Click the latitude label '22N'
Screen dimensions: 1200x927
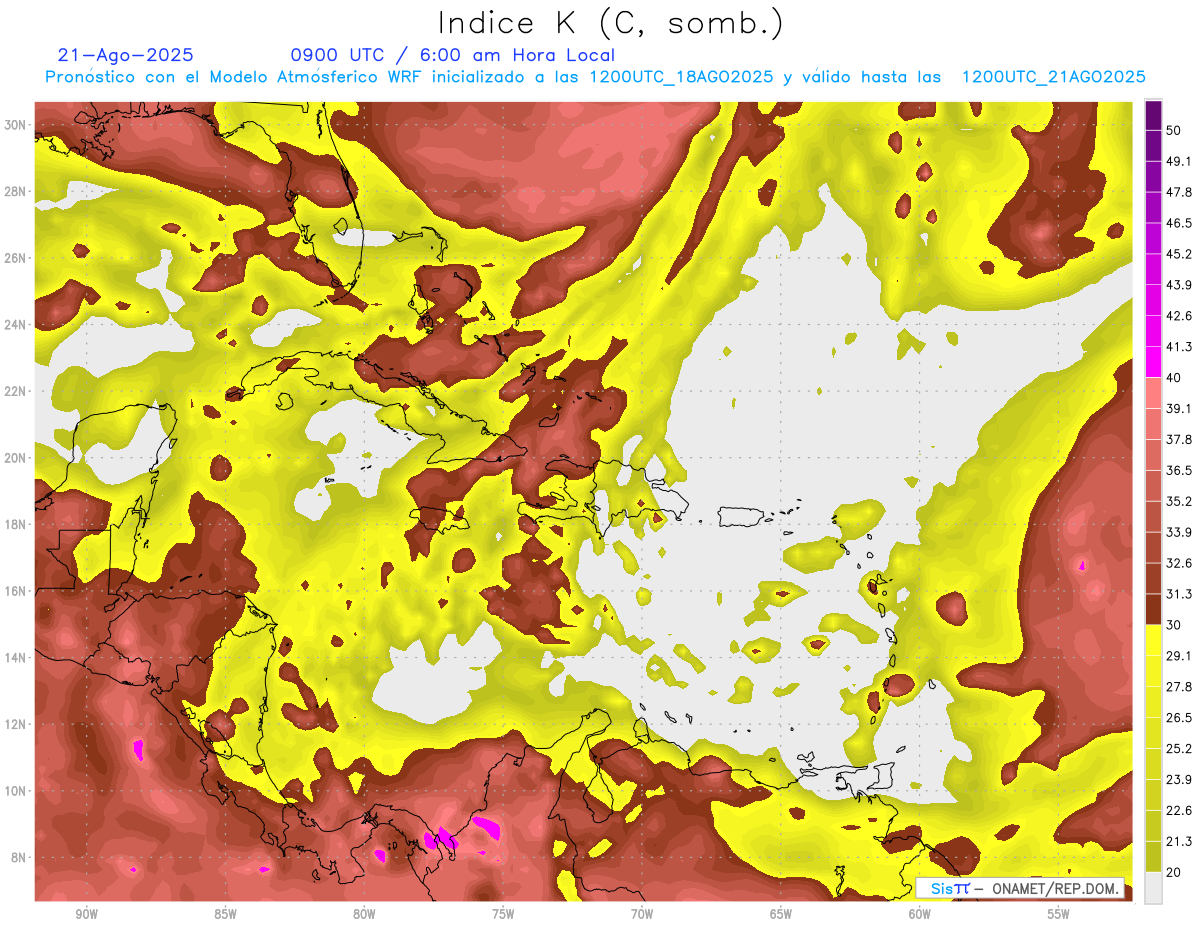[x=14, y=391]
